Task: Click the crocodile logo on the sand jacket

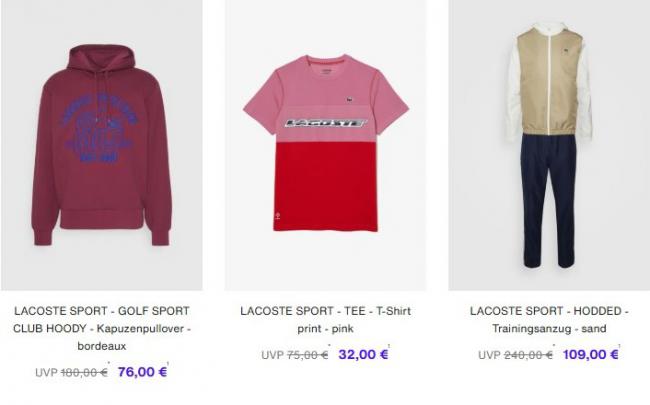Action: coord(566,52)
